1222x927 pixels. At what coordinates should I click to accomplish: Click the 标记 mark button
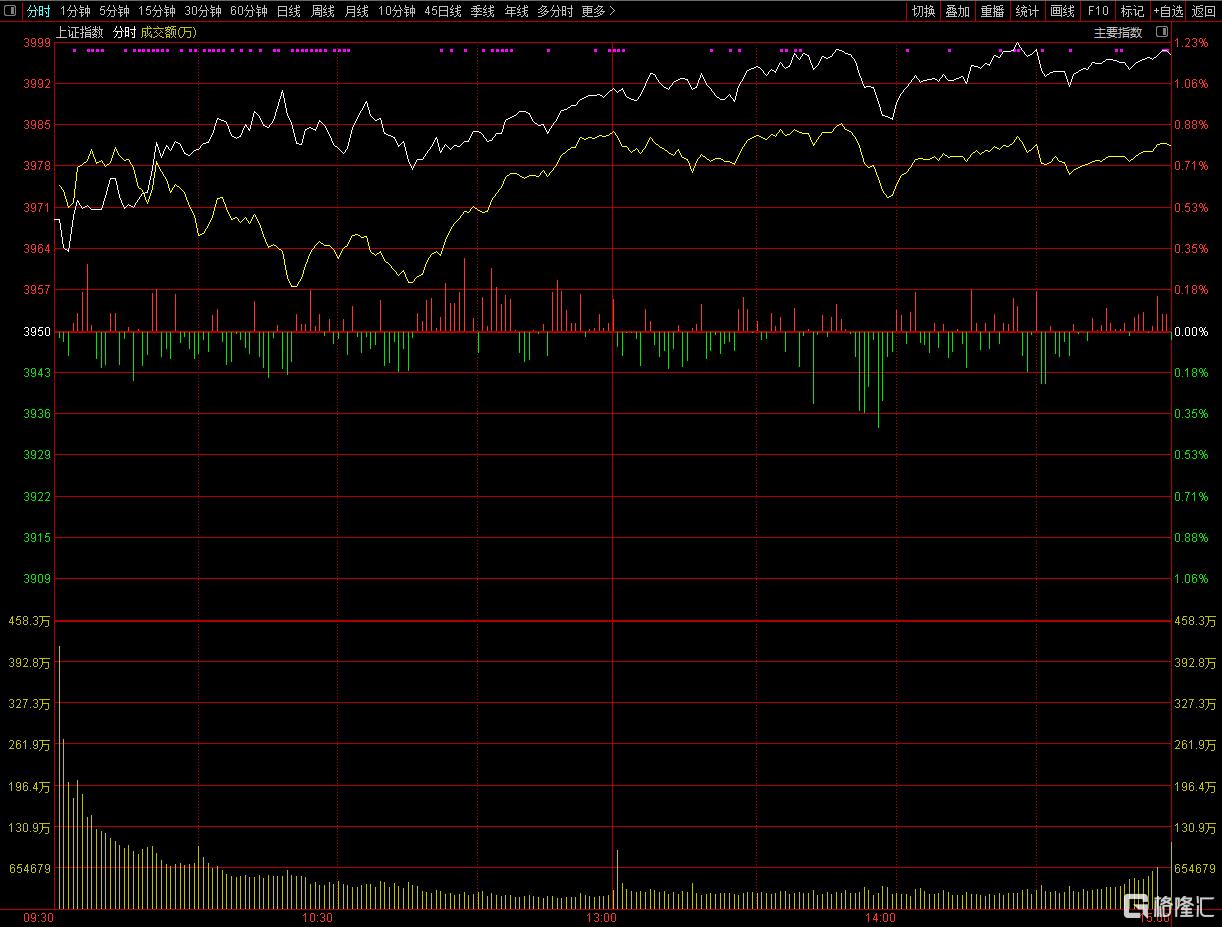pyautogui.click(x=1132, y=11)
